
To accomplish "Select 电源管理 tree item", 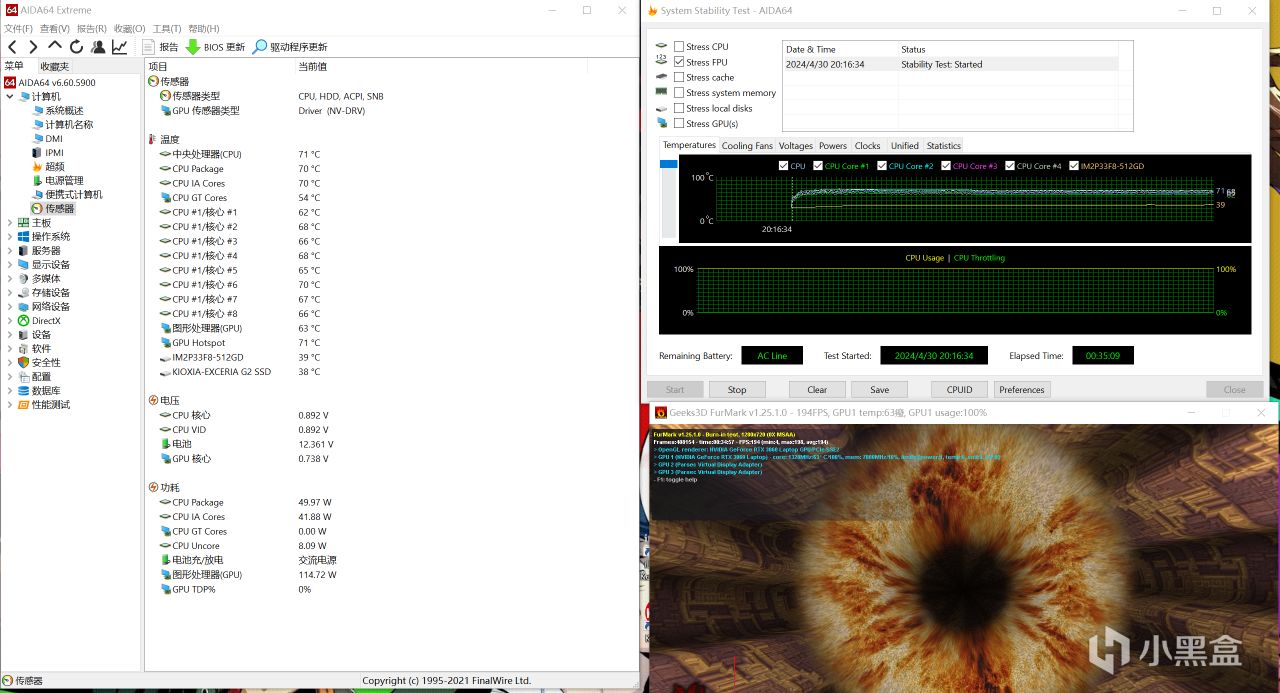I will pos(57,181).
